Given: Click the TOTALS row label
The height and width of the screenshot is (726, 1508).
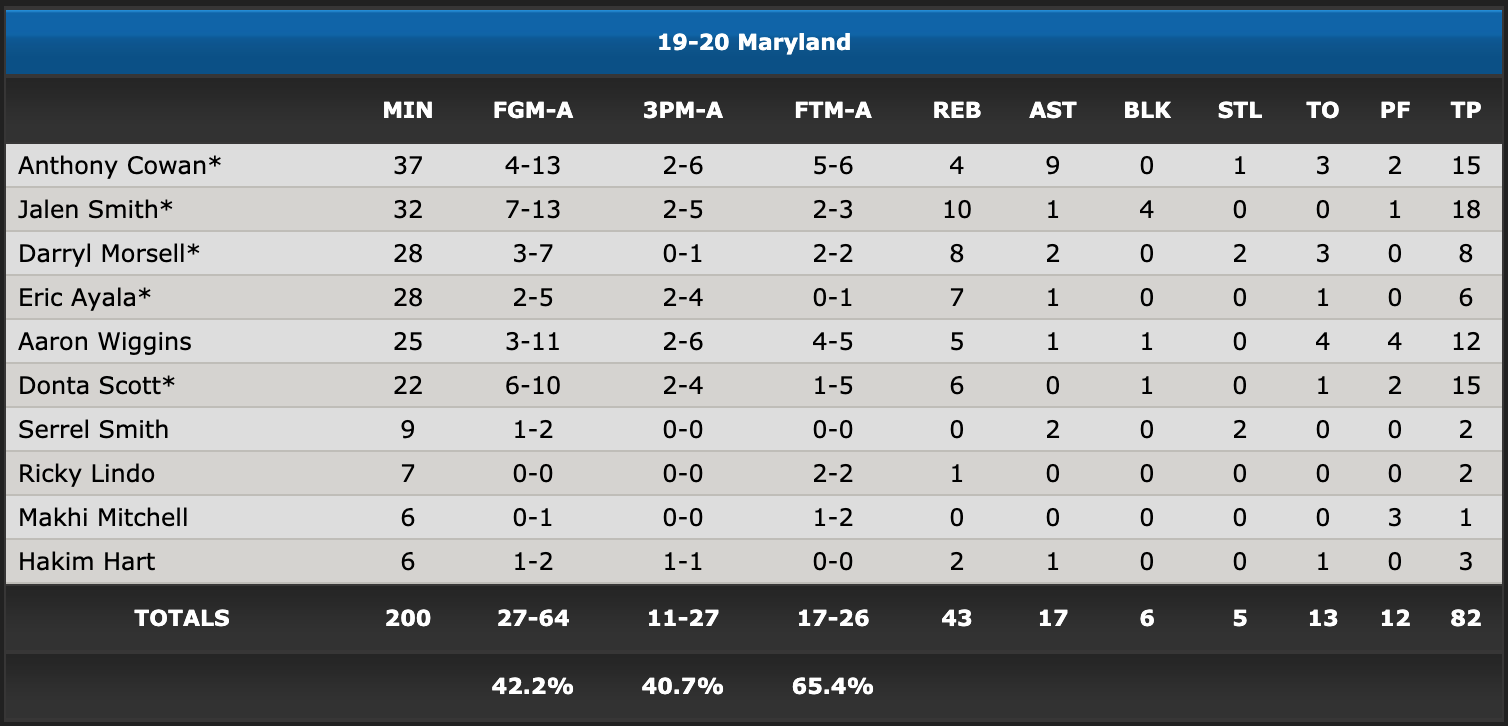Looking at the screenshot, I should pyautogui.click(x=182, y=618).
